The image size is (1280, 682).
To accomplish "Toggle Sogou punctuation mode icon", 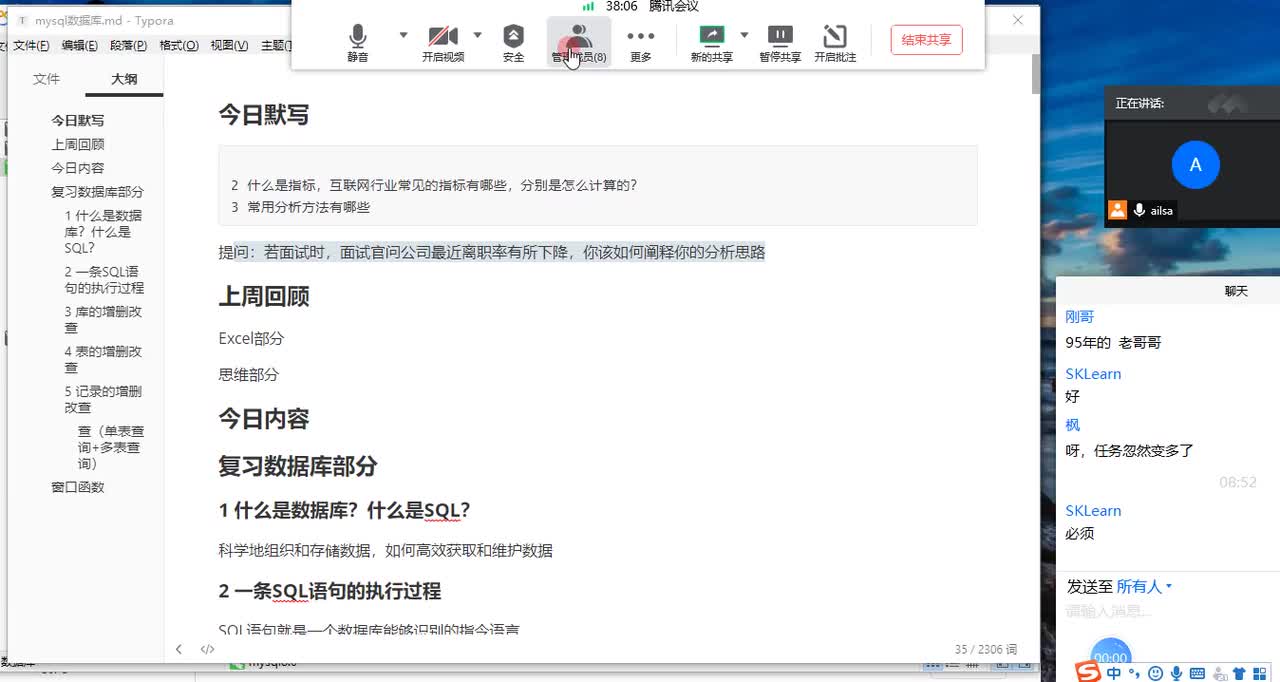I will click(1135, 673).
